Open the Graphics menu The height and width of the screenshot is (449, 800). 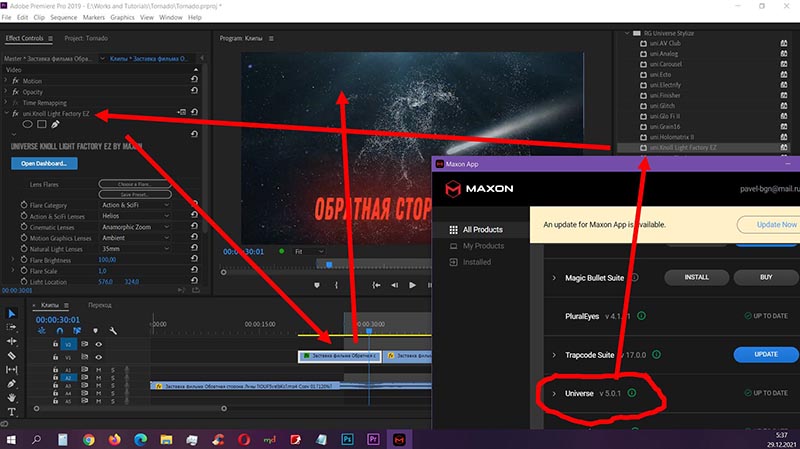click(122, 17)
